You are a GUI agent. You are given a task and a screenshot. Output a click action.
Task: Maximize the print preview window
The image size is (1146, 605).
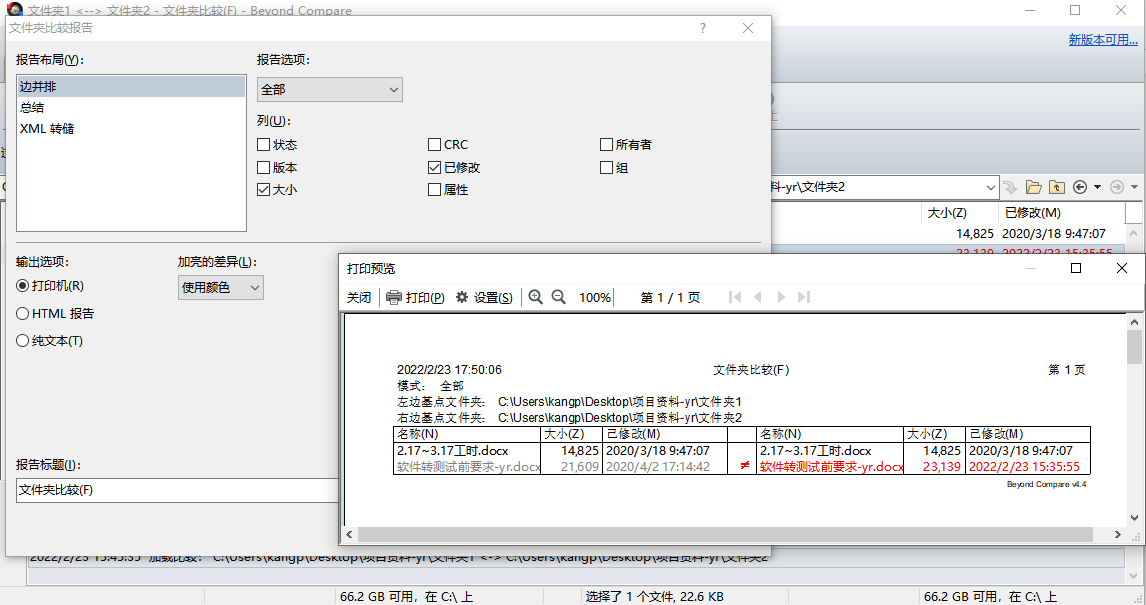[x=1076, y=268]
